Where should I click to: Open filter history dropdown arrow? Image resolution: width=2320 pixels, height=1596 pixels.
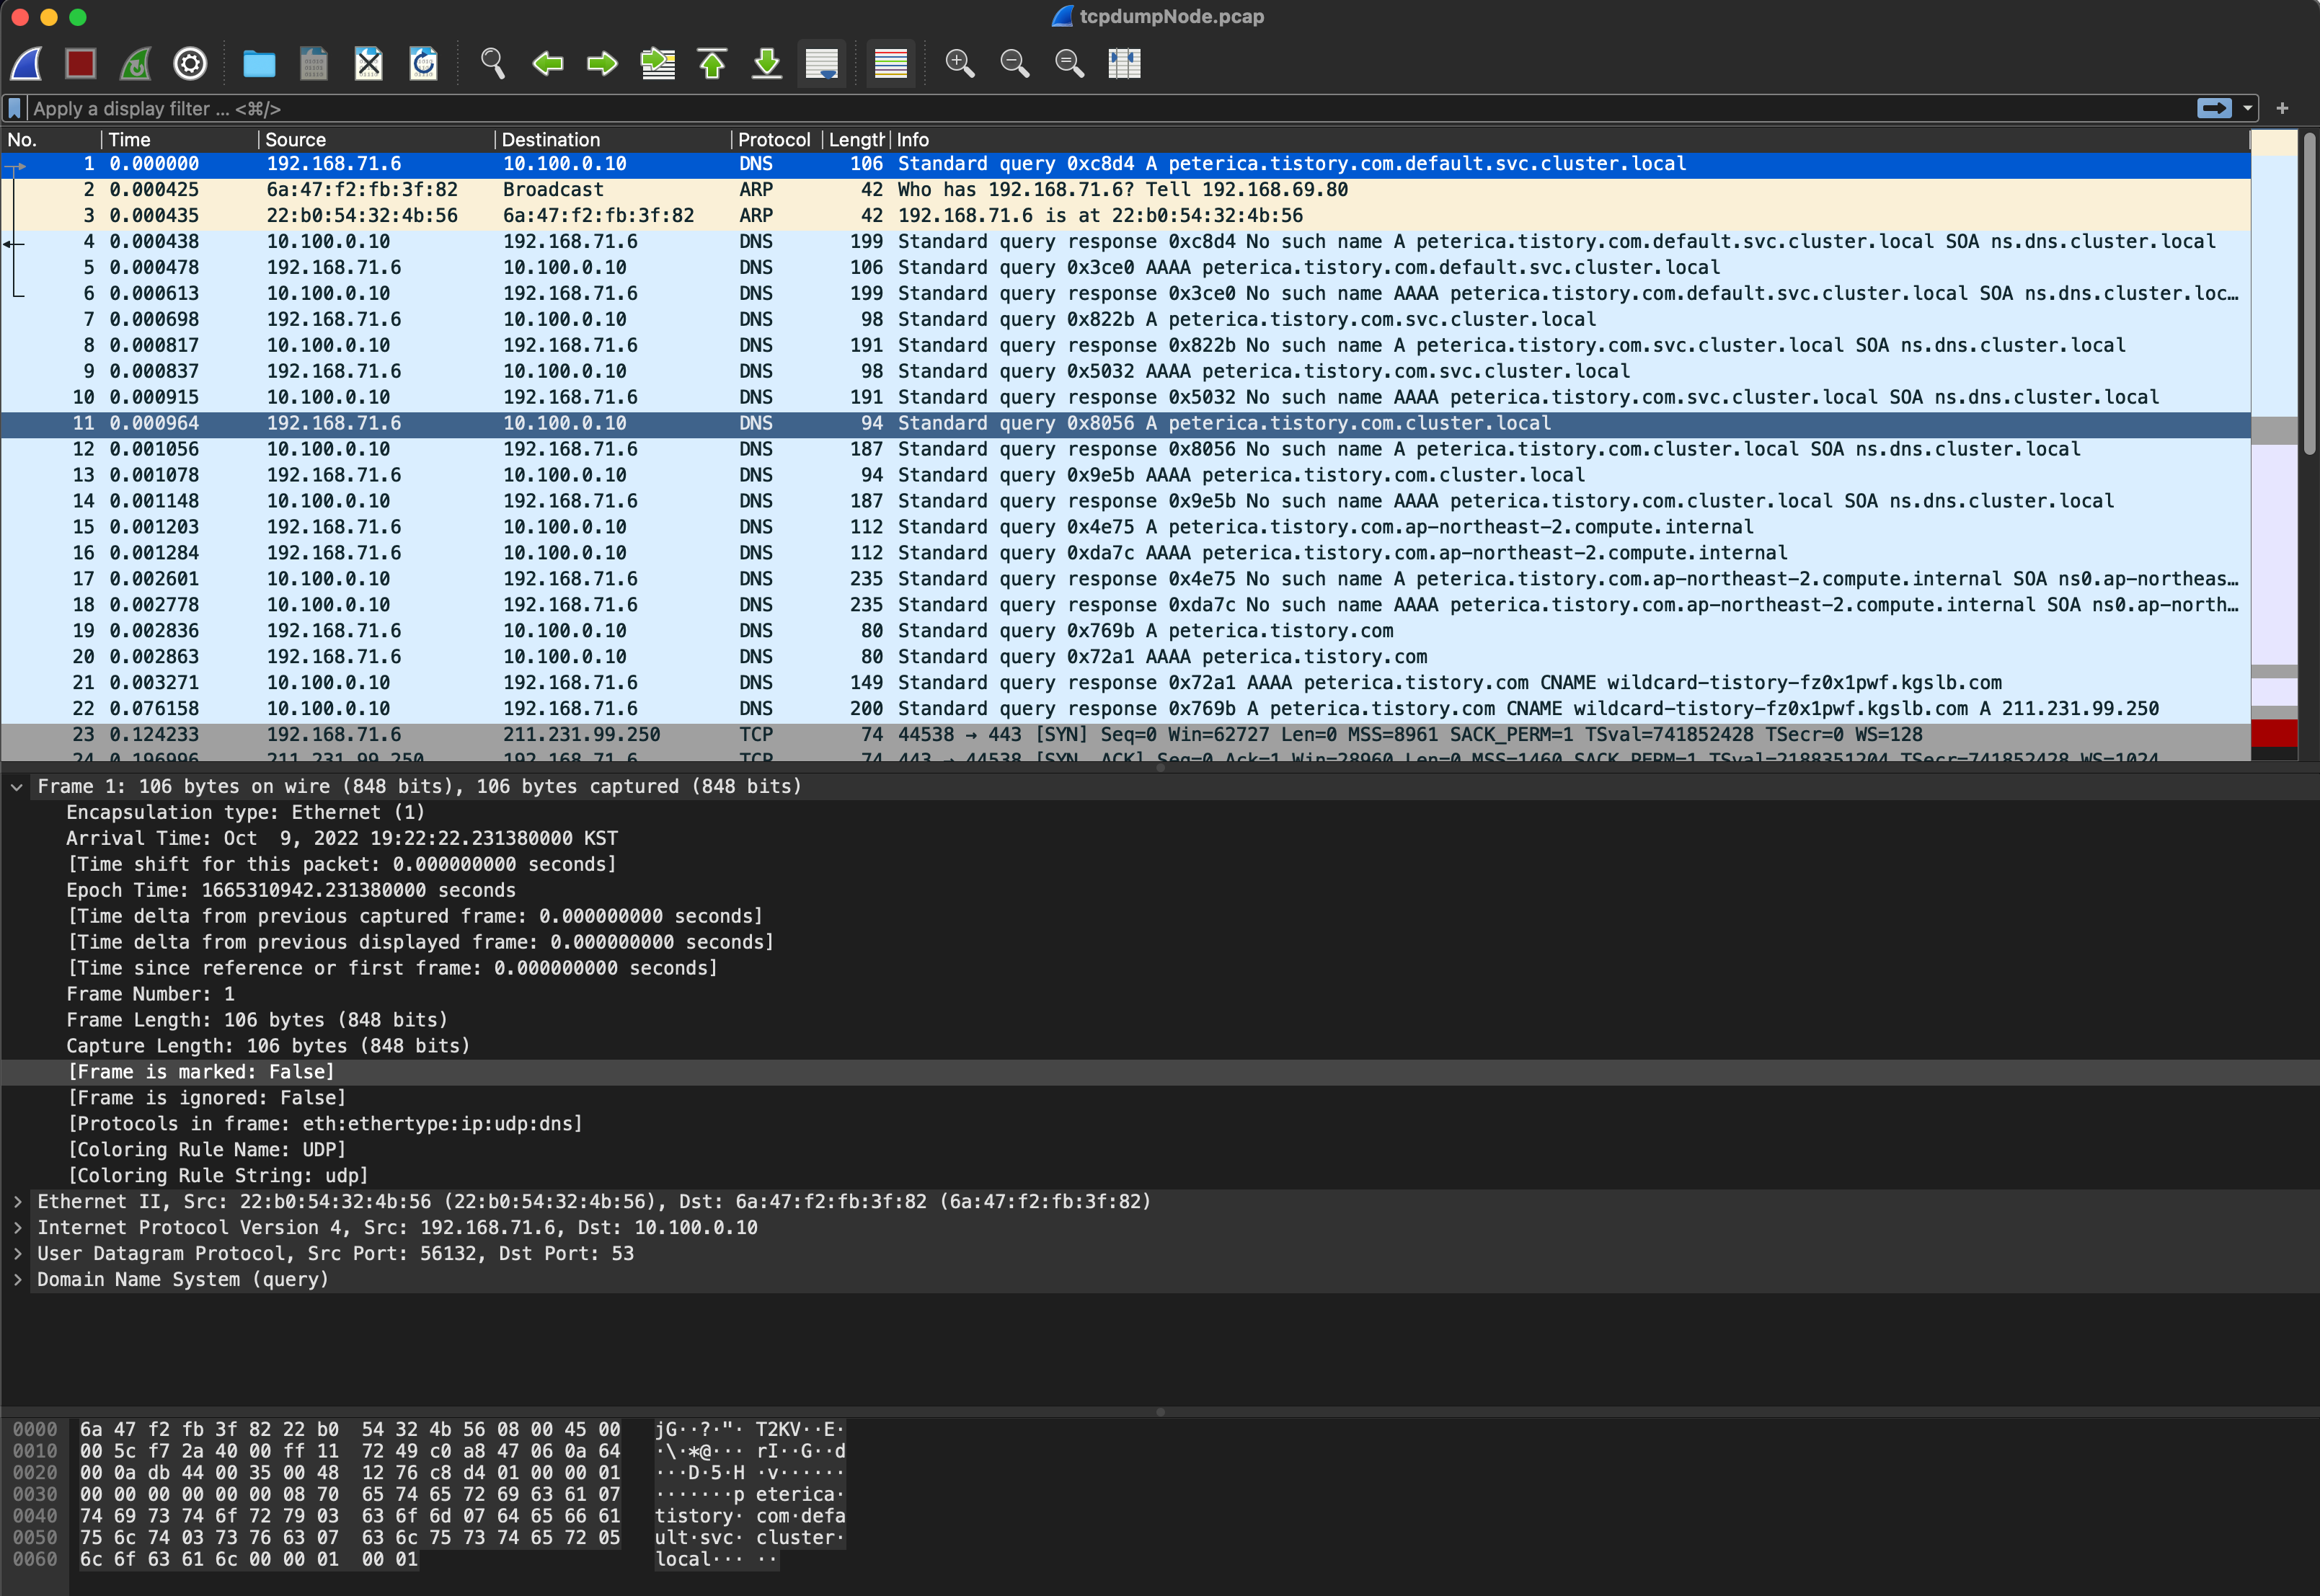2248,108
